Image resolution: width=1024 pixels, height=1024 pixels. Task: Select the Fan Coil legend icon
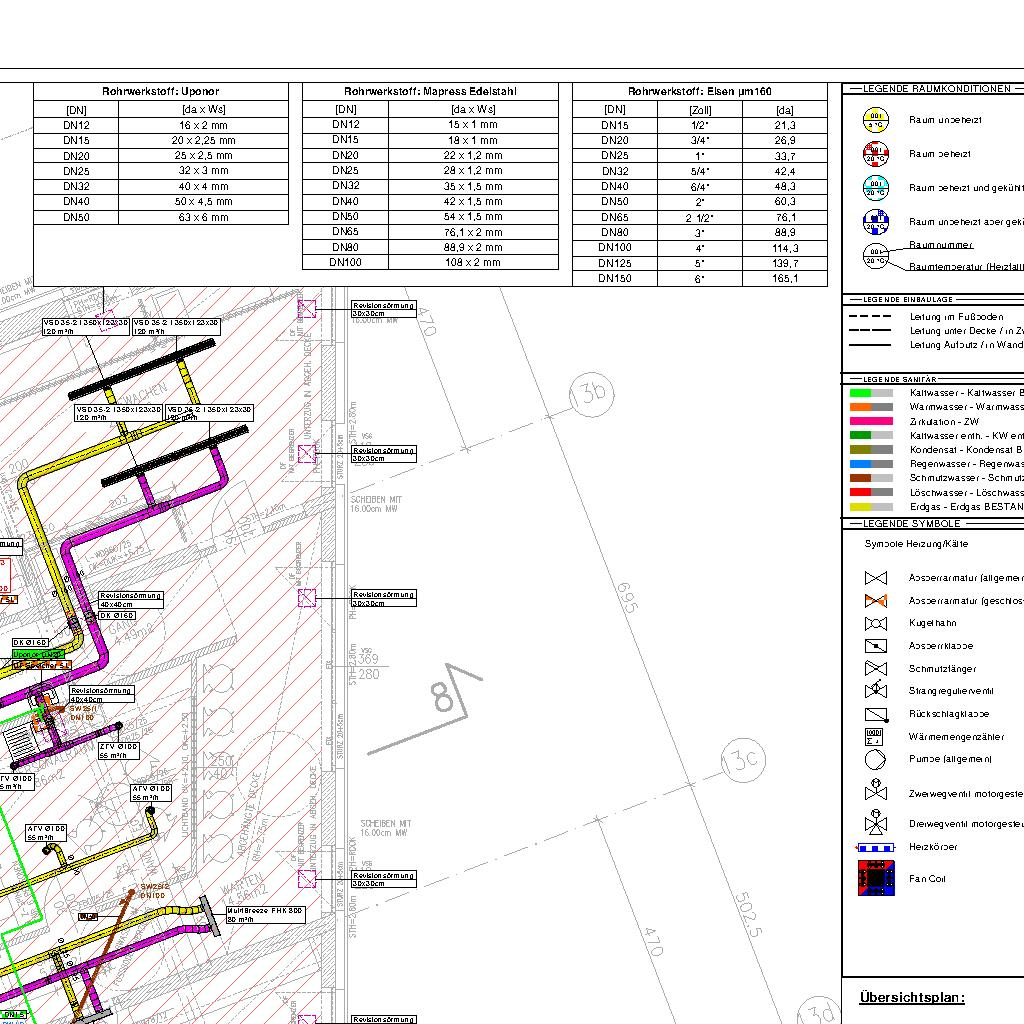pos(876,878)
